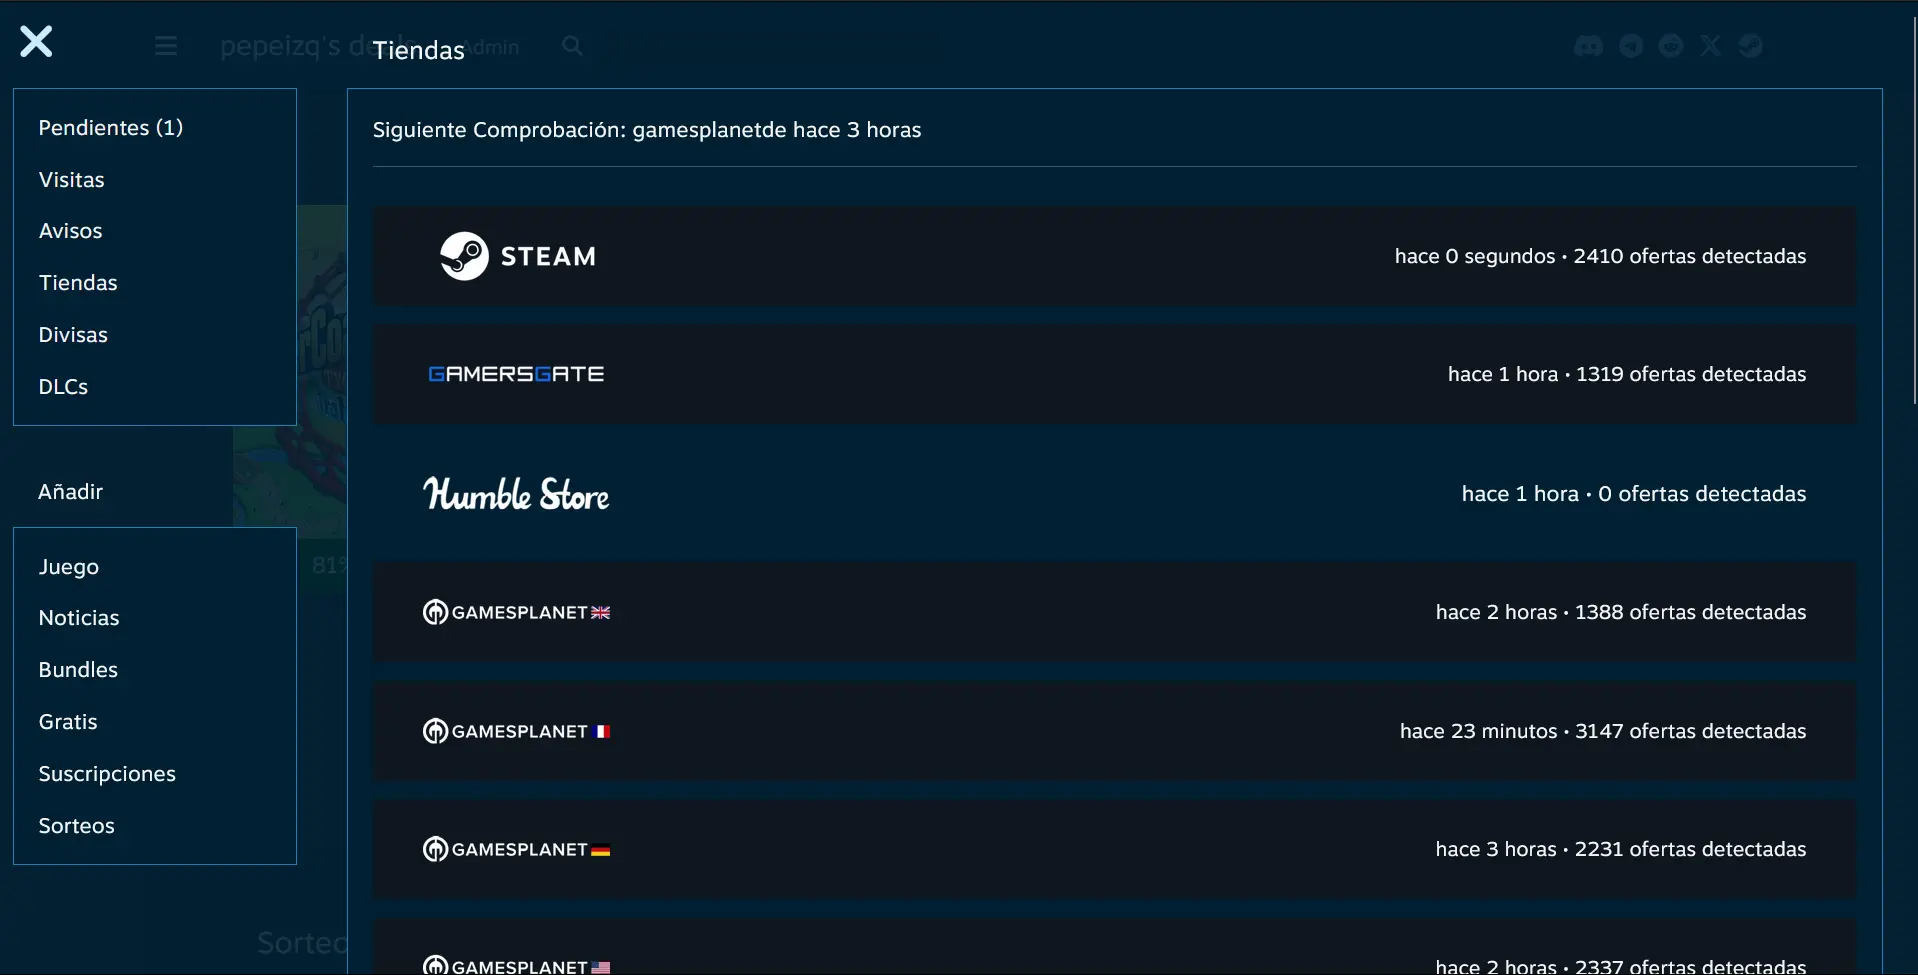
Task: Click the vertical scrollbar on the right edge
Action: 1914,210
